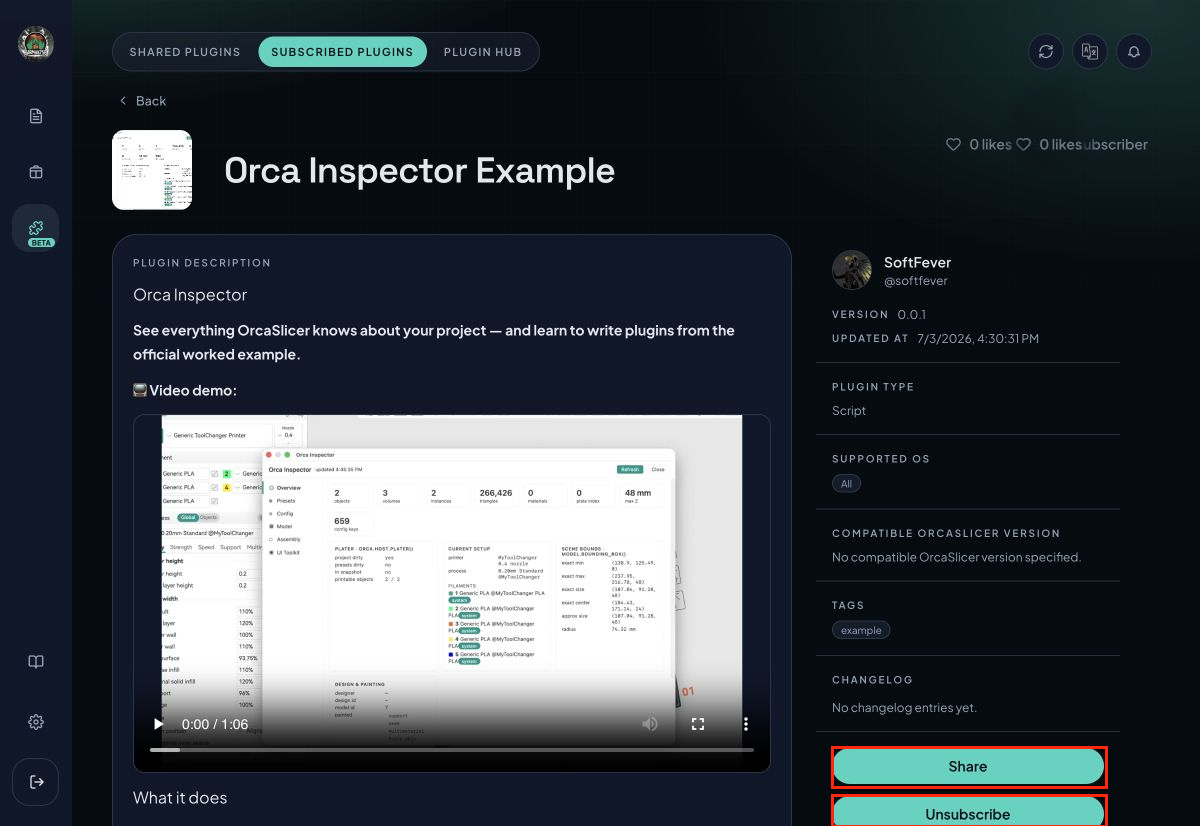Open the document page icon in sidebar
The height and width of the screenshot is (826, 1200).
[x=36, y=116]
